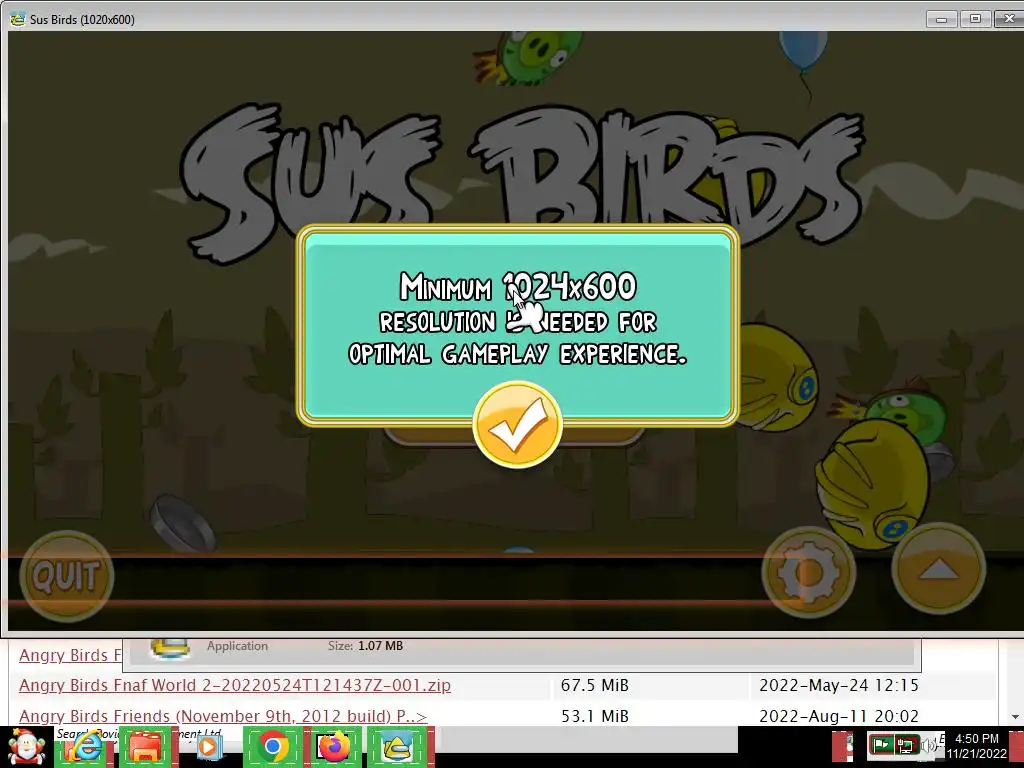Click the 53.1 MiB file size cell
The image size is (1024, 768).
pos(594,716)
